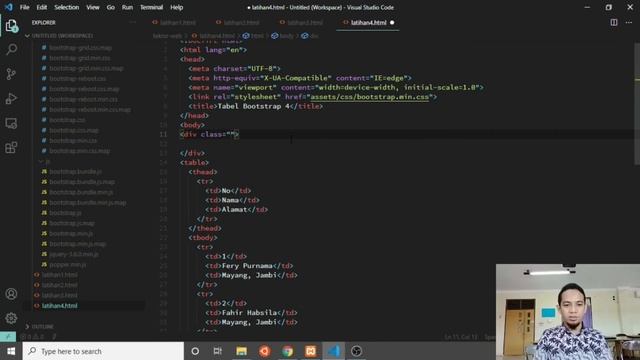Screen dimensions: 640x360
Task: Open File Explorer from the taskbar
Action: point(241,351)
